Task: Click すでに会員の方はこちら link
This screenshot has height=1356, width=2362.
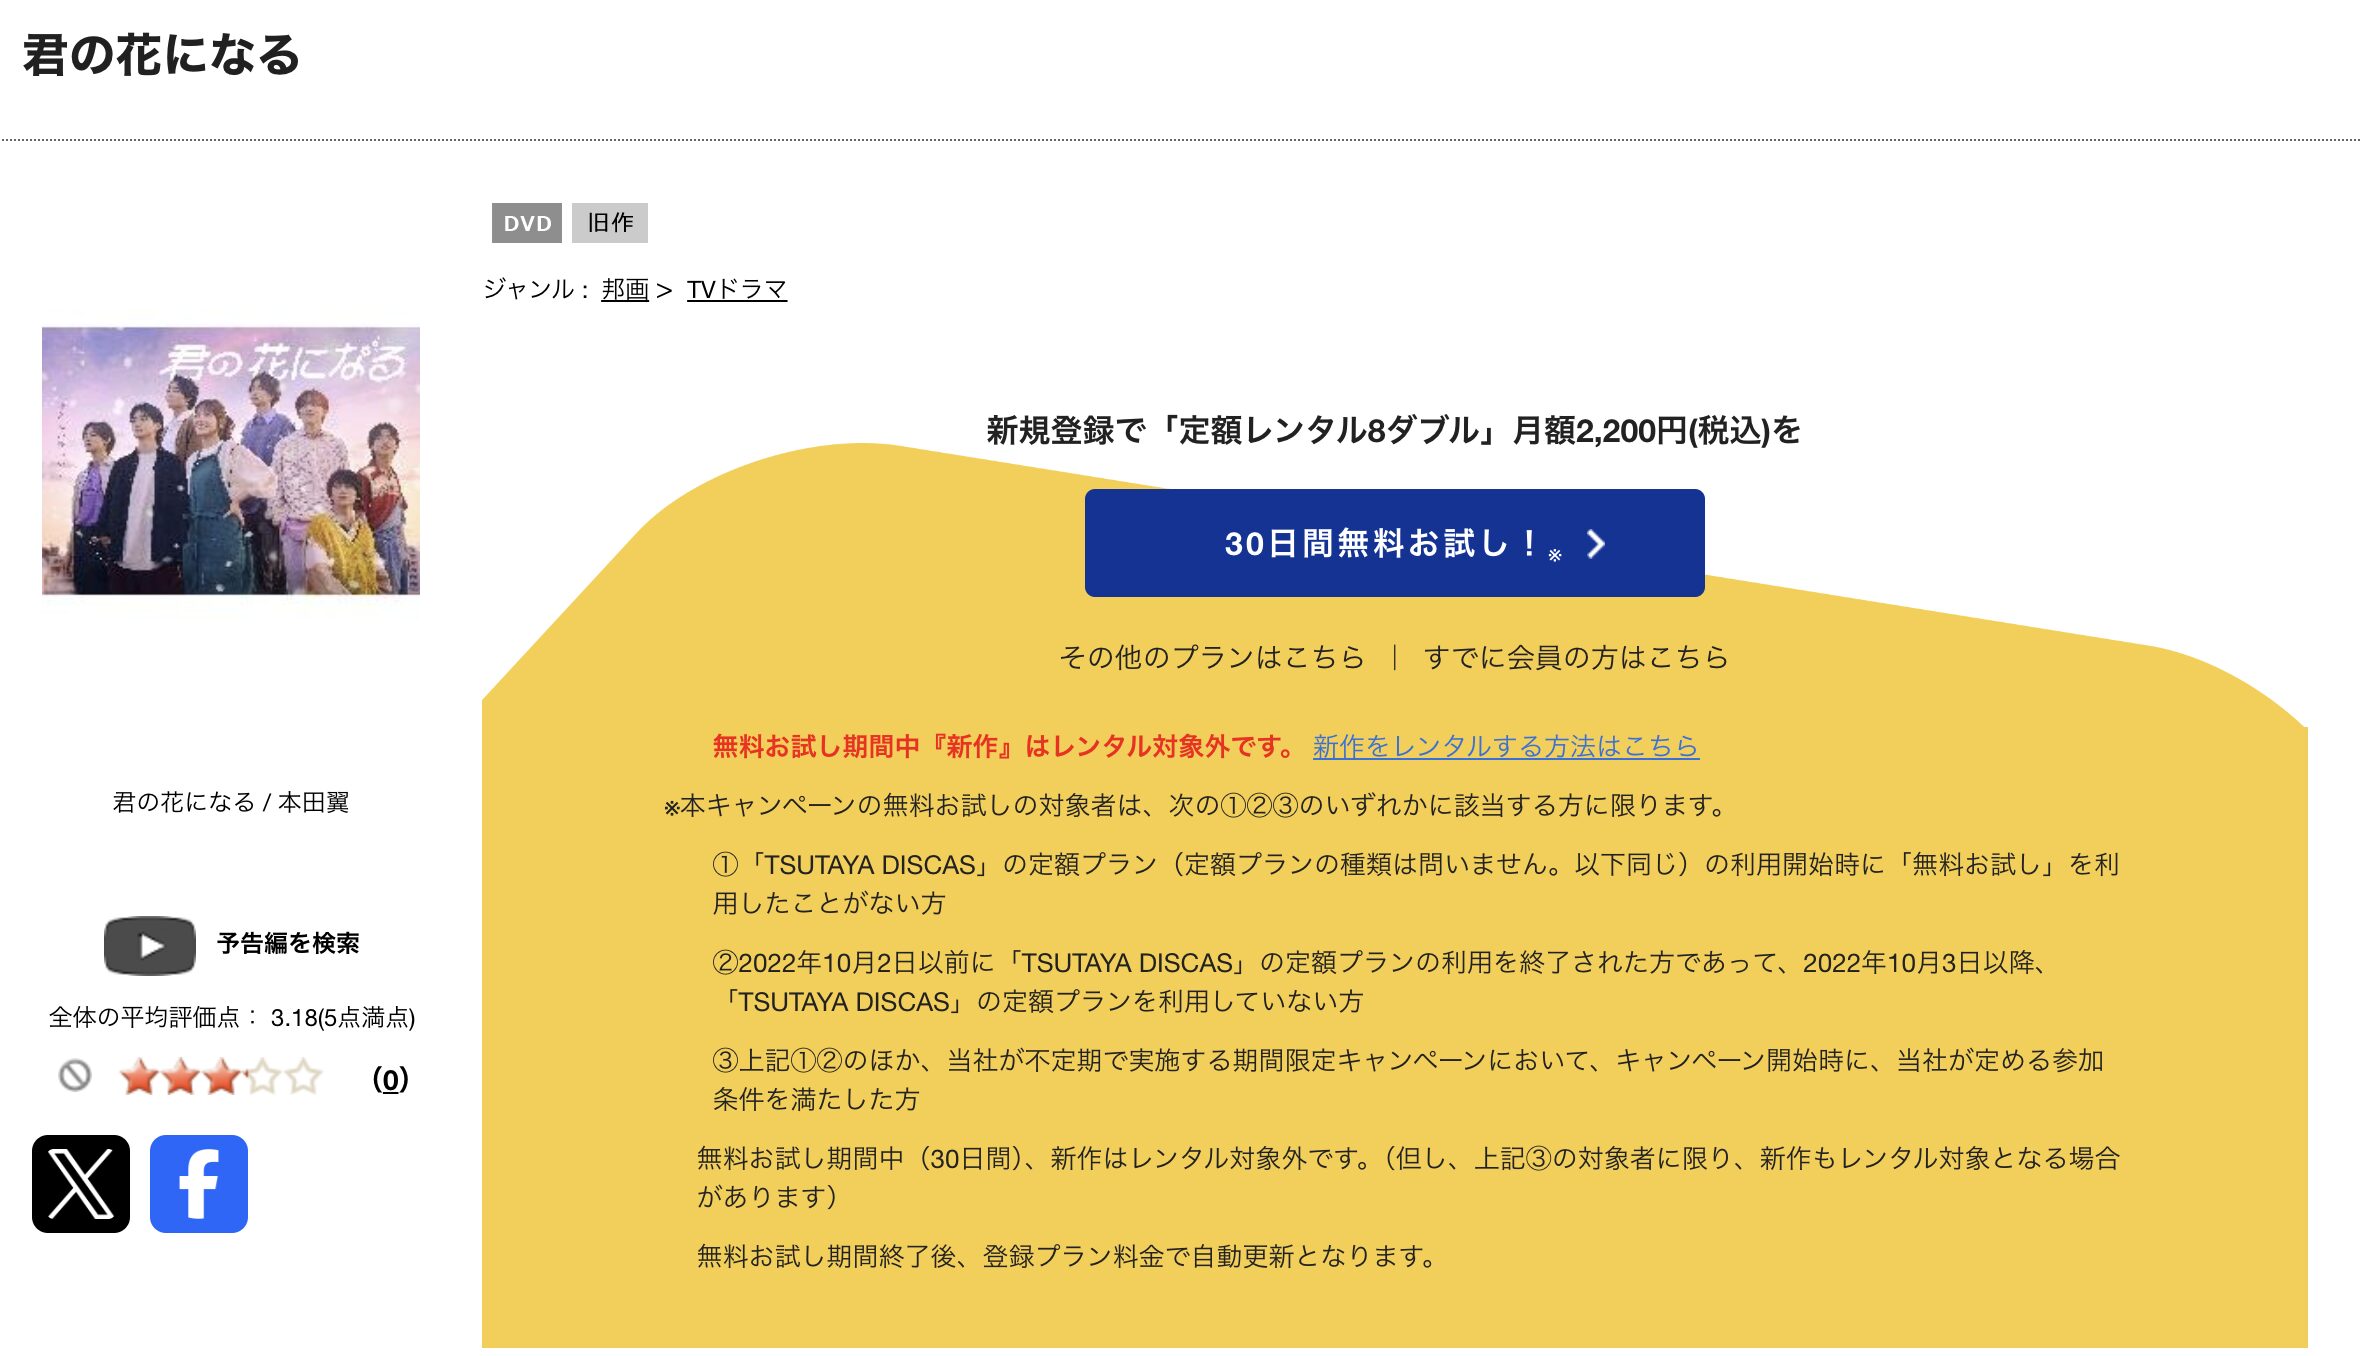Action: pos(1576,657)
